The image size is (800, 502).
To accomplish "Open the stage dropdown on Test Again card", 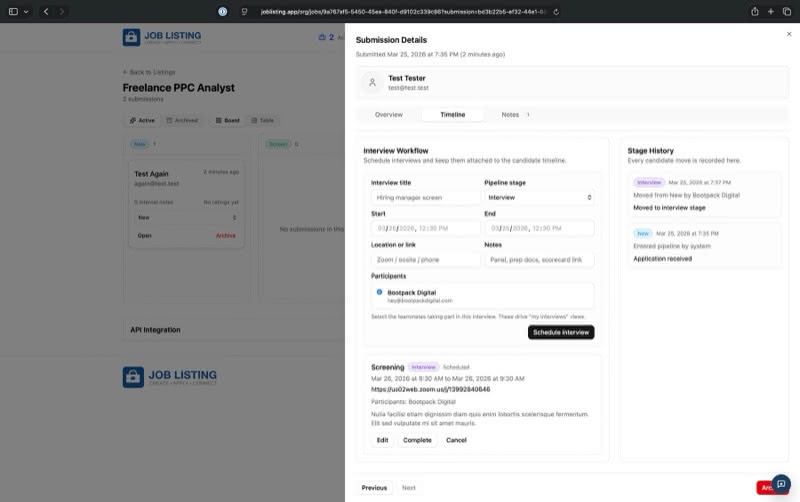I will (x=187, y=217).
